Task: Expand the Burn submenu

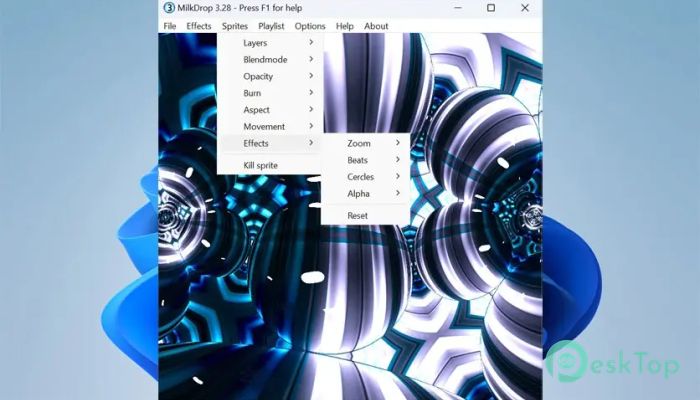Action: (x=269, y=93)
